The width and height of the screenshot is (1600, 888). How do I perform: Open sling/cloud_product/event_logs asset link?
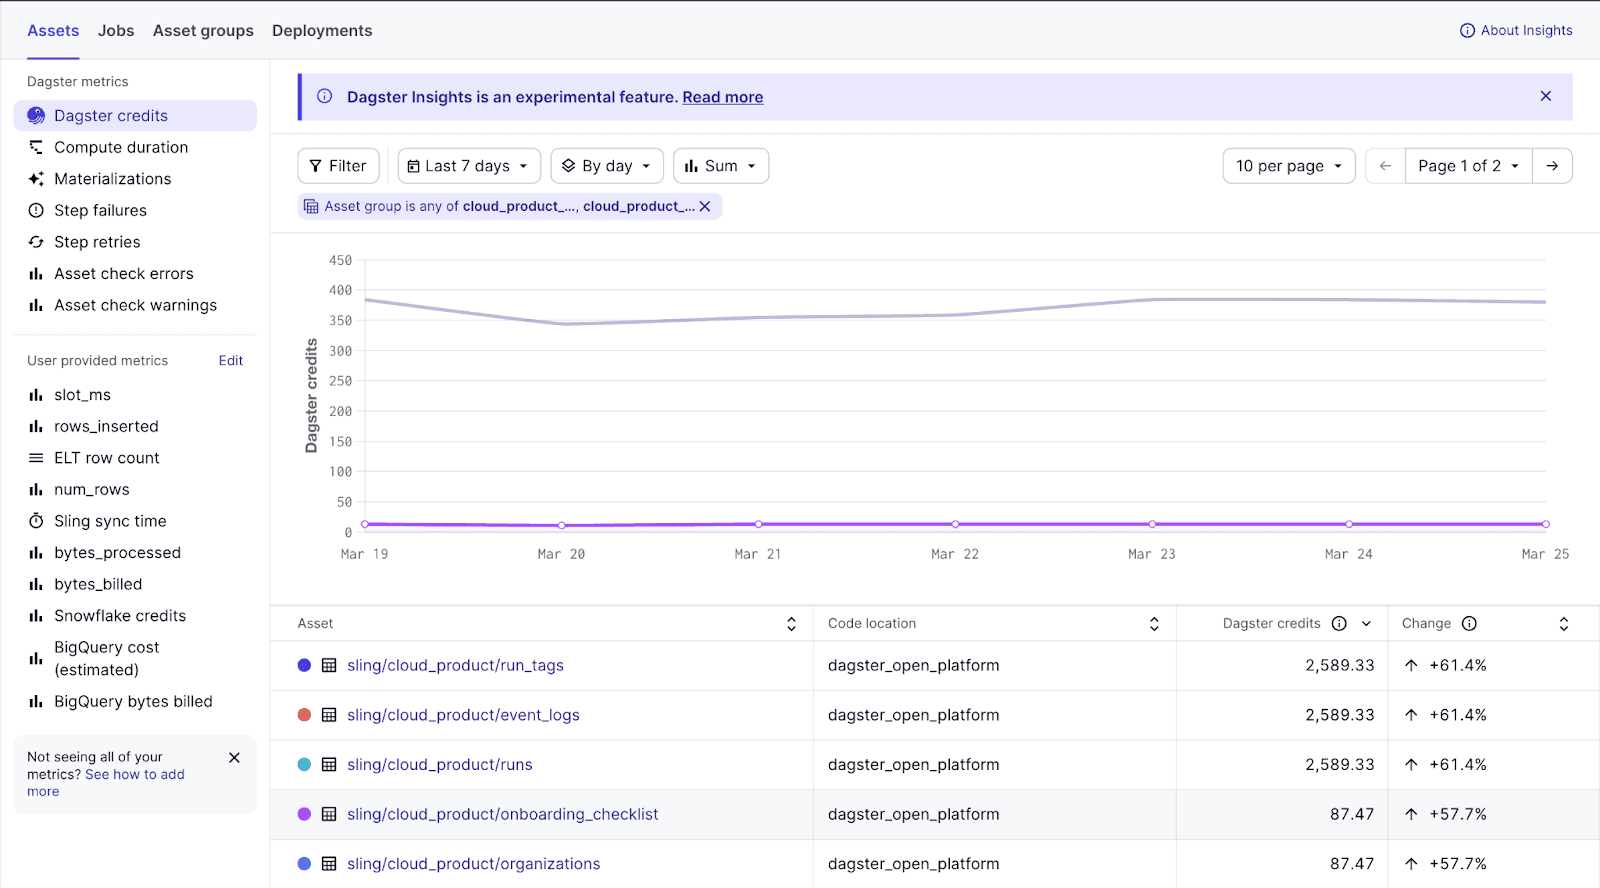[x=463, y=715]
